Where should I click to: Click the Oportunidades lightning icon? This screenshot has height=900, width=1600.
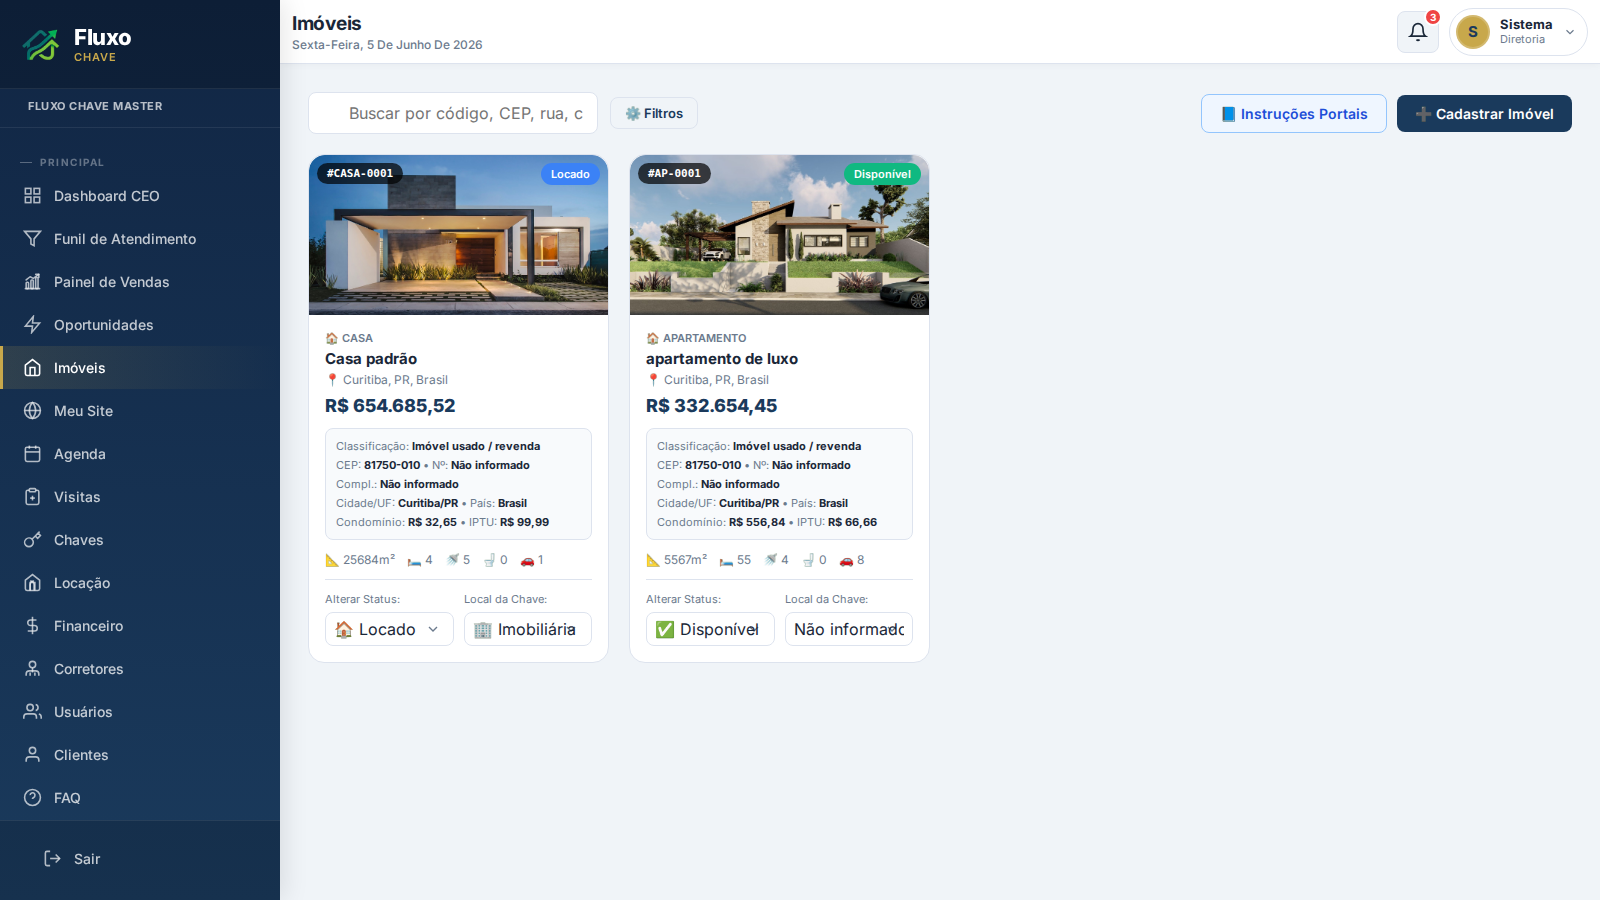32,325
